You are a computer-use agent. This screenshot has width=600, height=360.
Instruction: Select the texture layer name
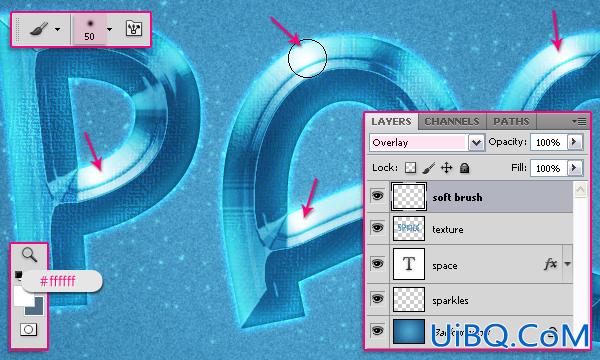(448, 230)
